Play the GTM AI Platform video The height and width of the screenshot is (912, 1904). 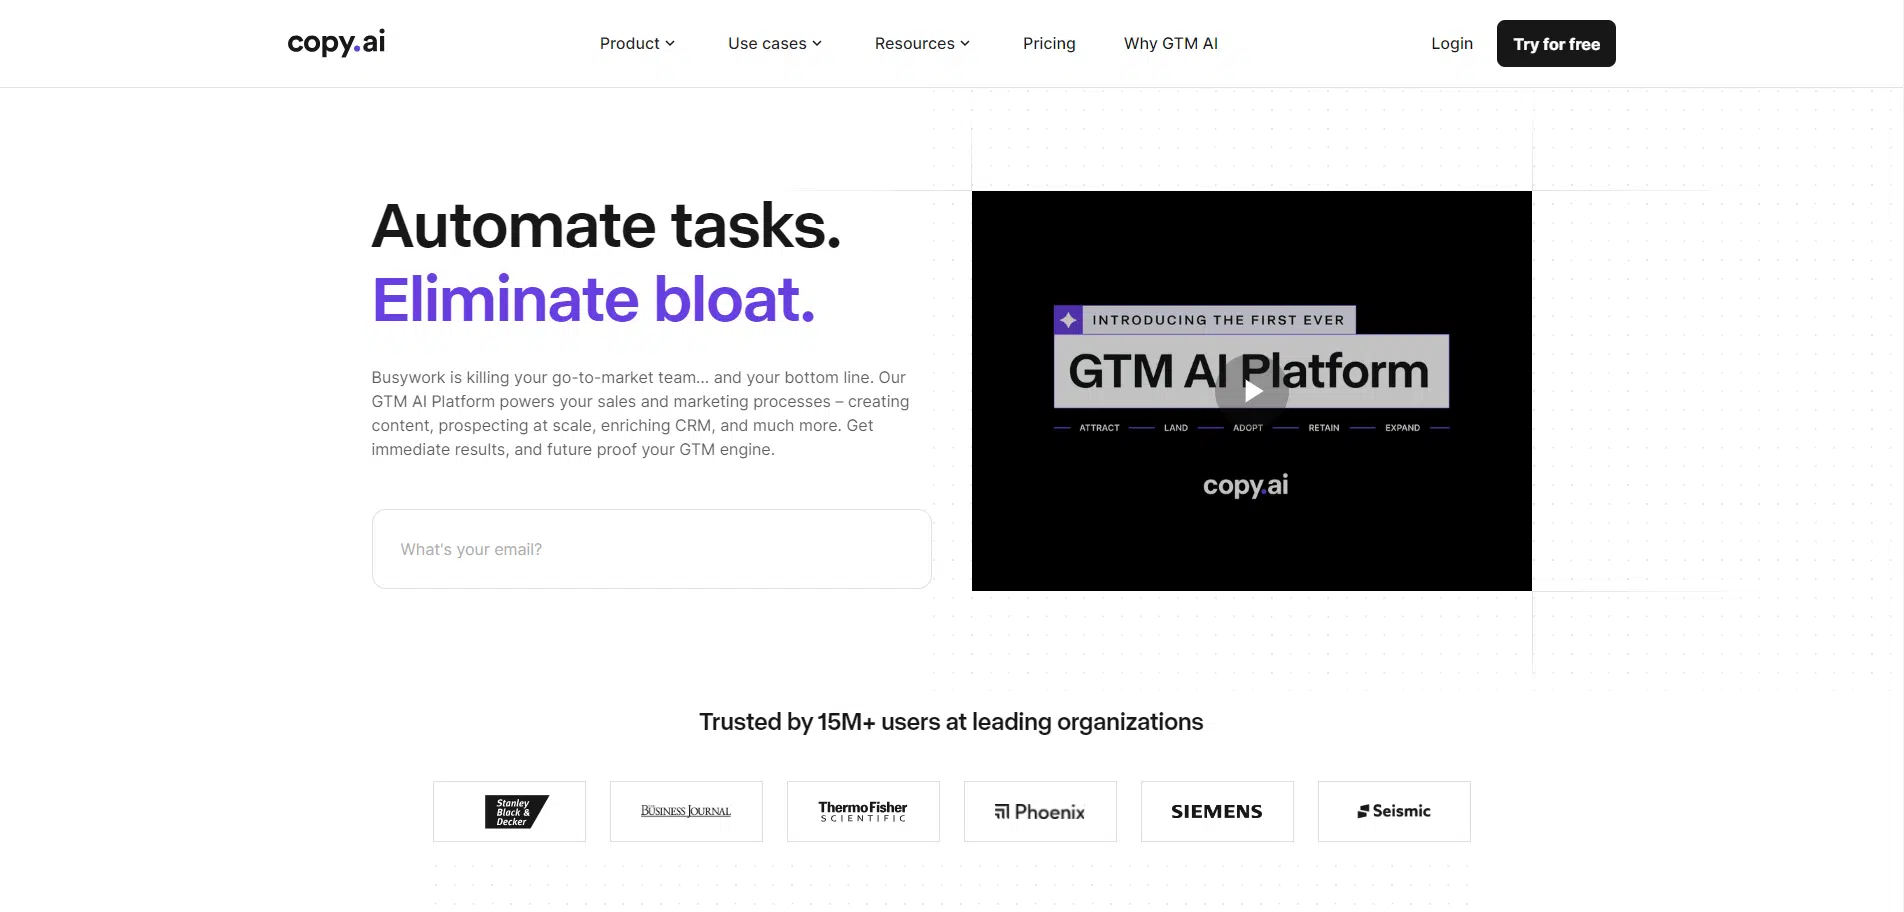1251,392
